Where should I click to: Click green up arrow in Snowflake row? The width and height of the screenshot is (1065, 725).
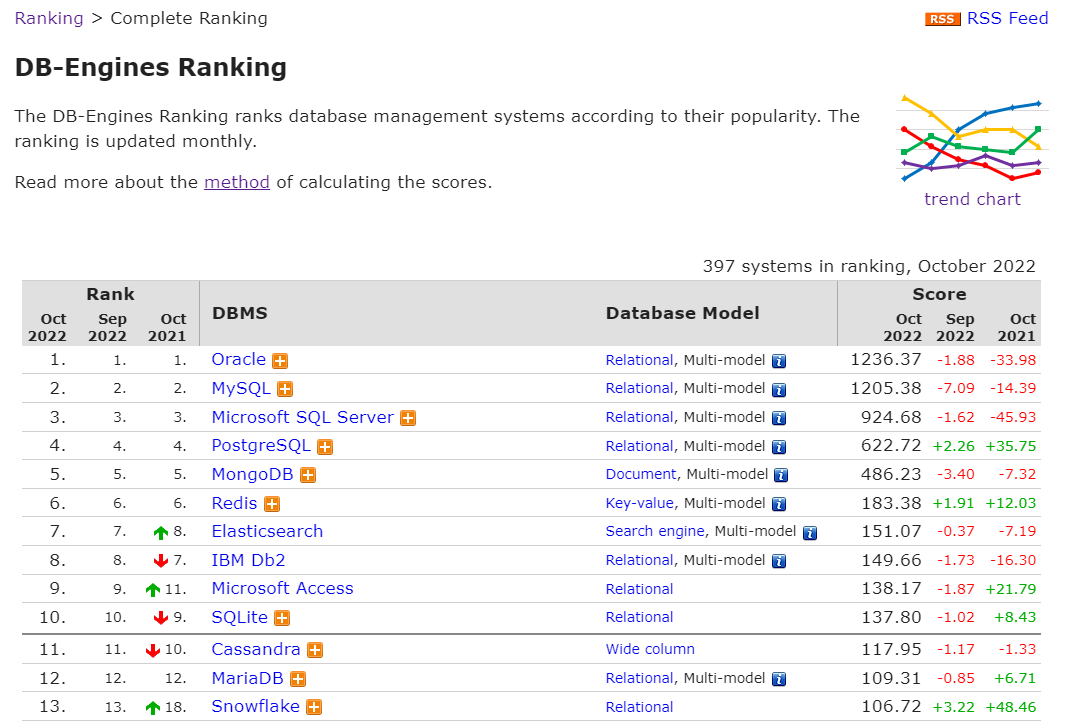coord(153,708)
